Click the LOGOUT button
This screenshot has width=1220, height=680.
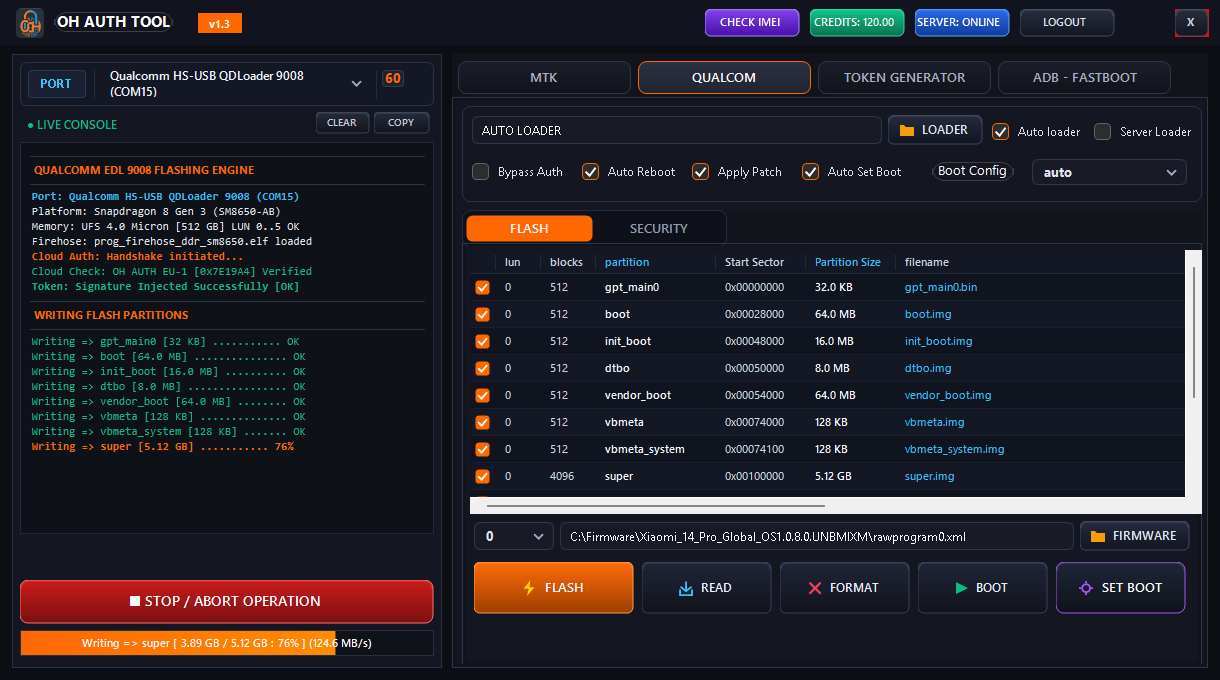(1067, 22)
